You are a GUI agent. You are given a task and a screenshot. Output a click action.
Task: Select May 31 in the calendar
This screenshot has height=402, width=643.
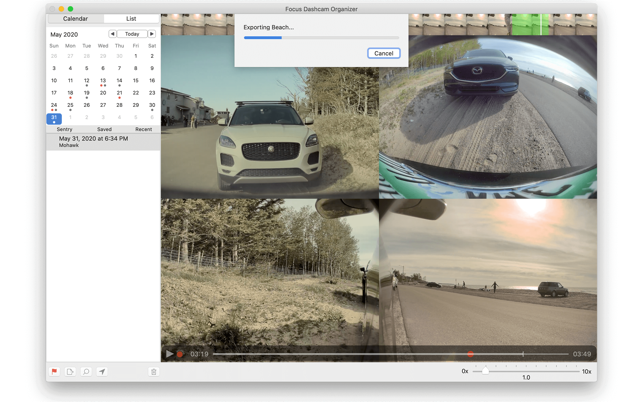click(54, 119)
